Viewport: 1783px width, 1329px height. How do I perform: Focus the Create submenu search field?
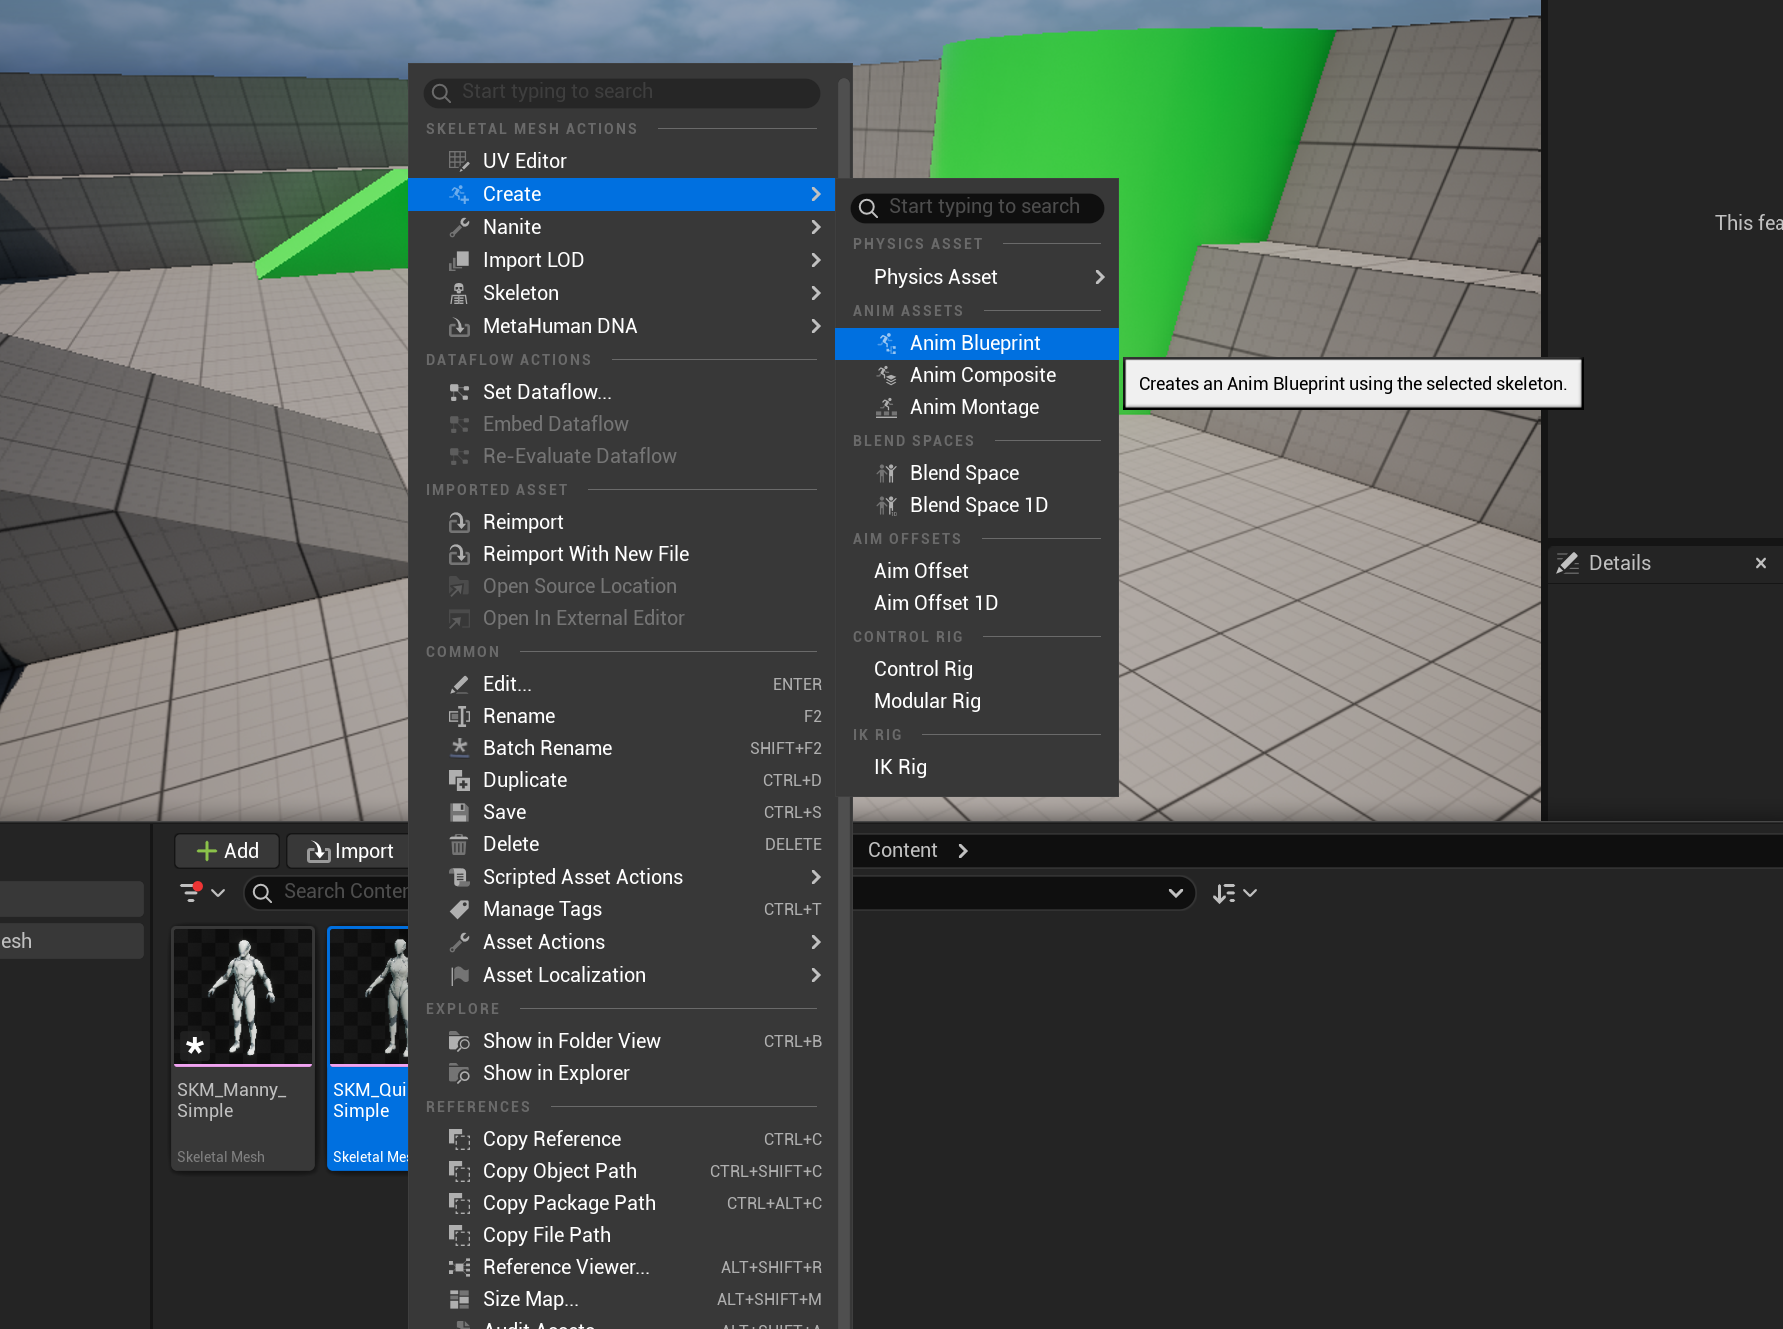977,207
